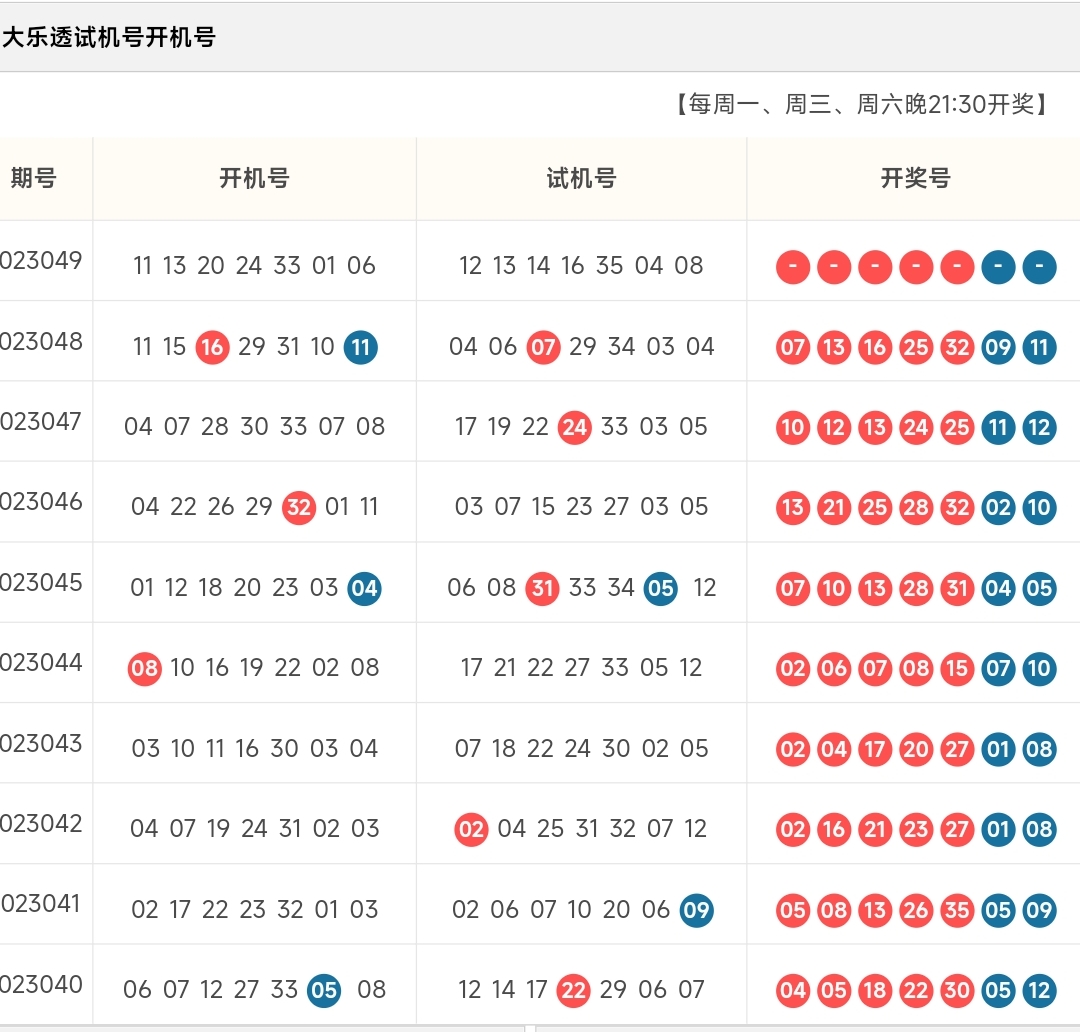Viewport: 1080px width, 1032px height.
Task: Click red ball 32 in 023046 开机号
Action: (x=299, y=508)
